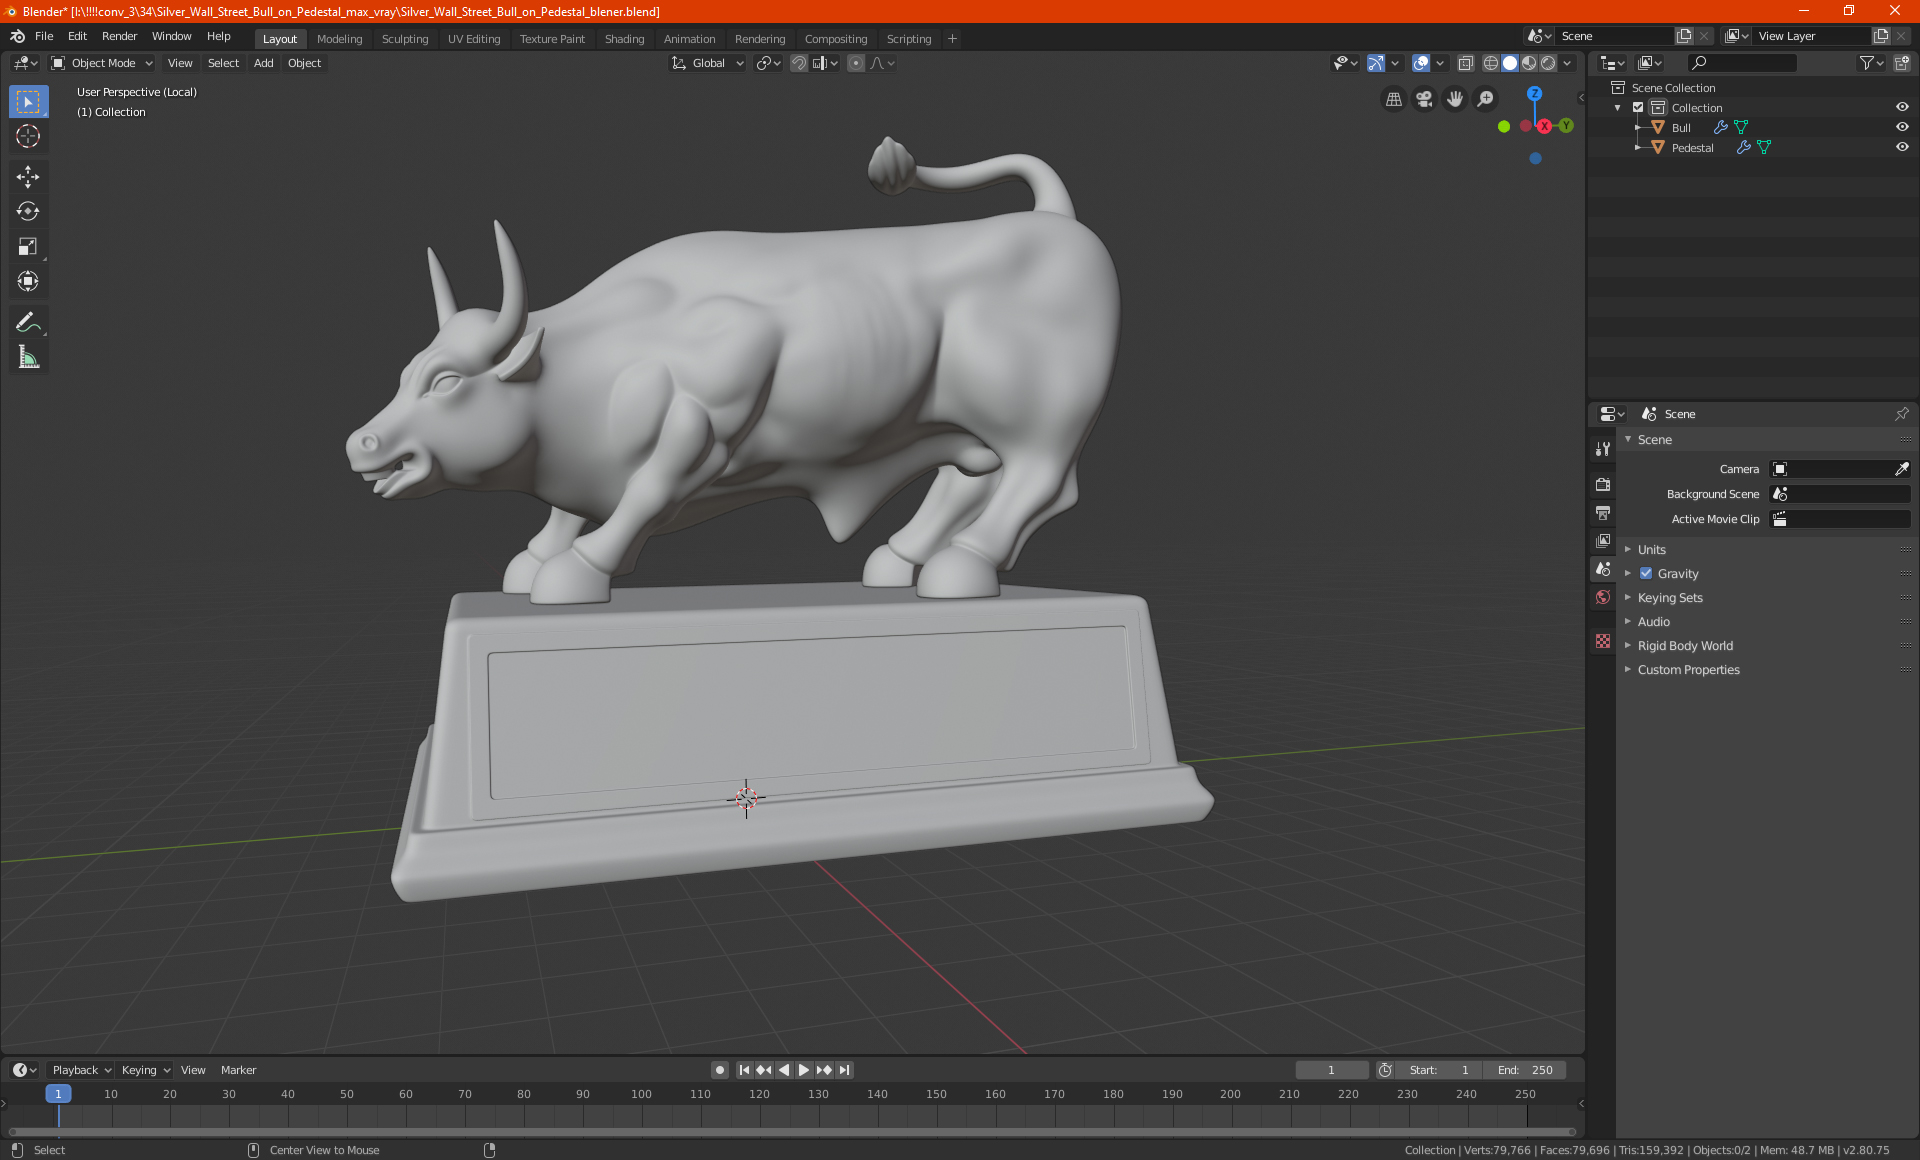
Task: Expand the Keying Sets panel
Action: (x=1669, y=598)
